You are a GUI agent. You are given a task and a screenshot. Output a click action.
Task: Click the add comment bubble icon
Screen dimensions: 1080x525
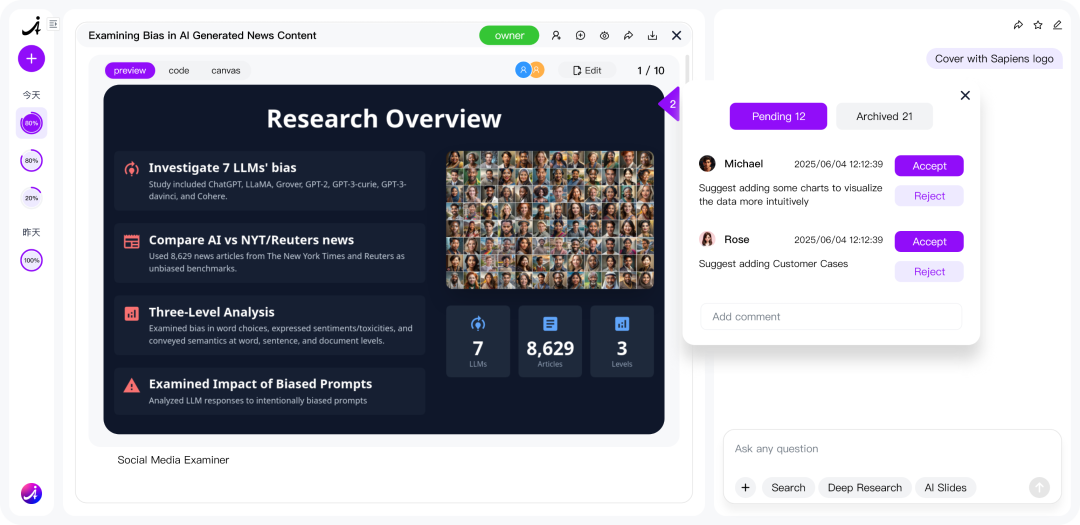click(580, 35)
